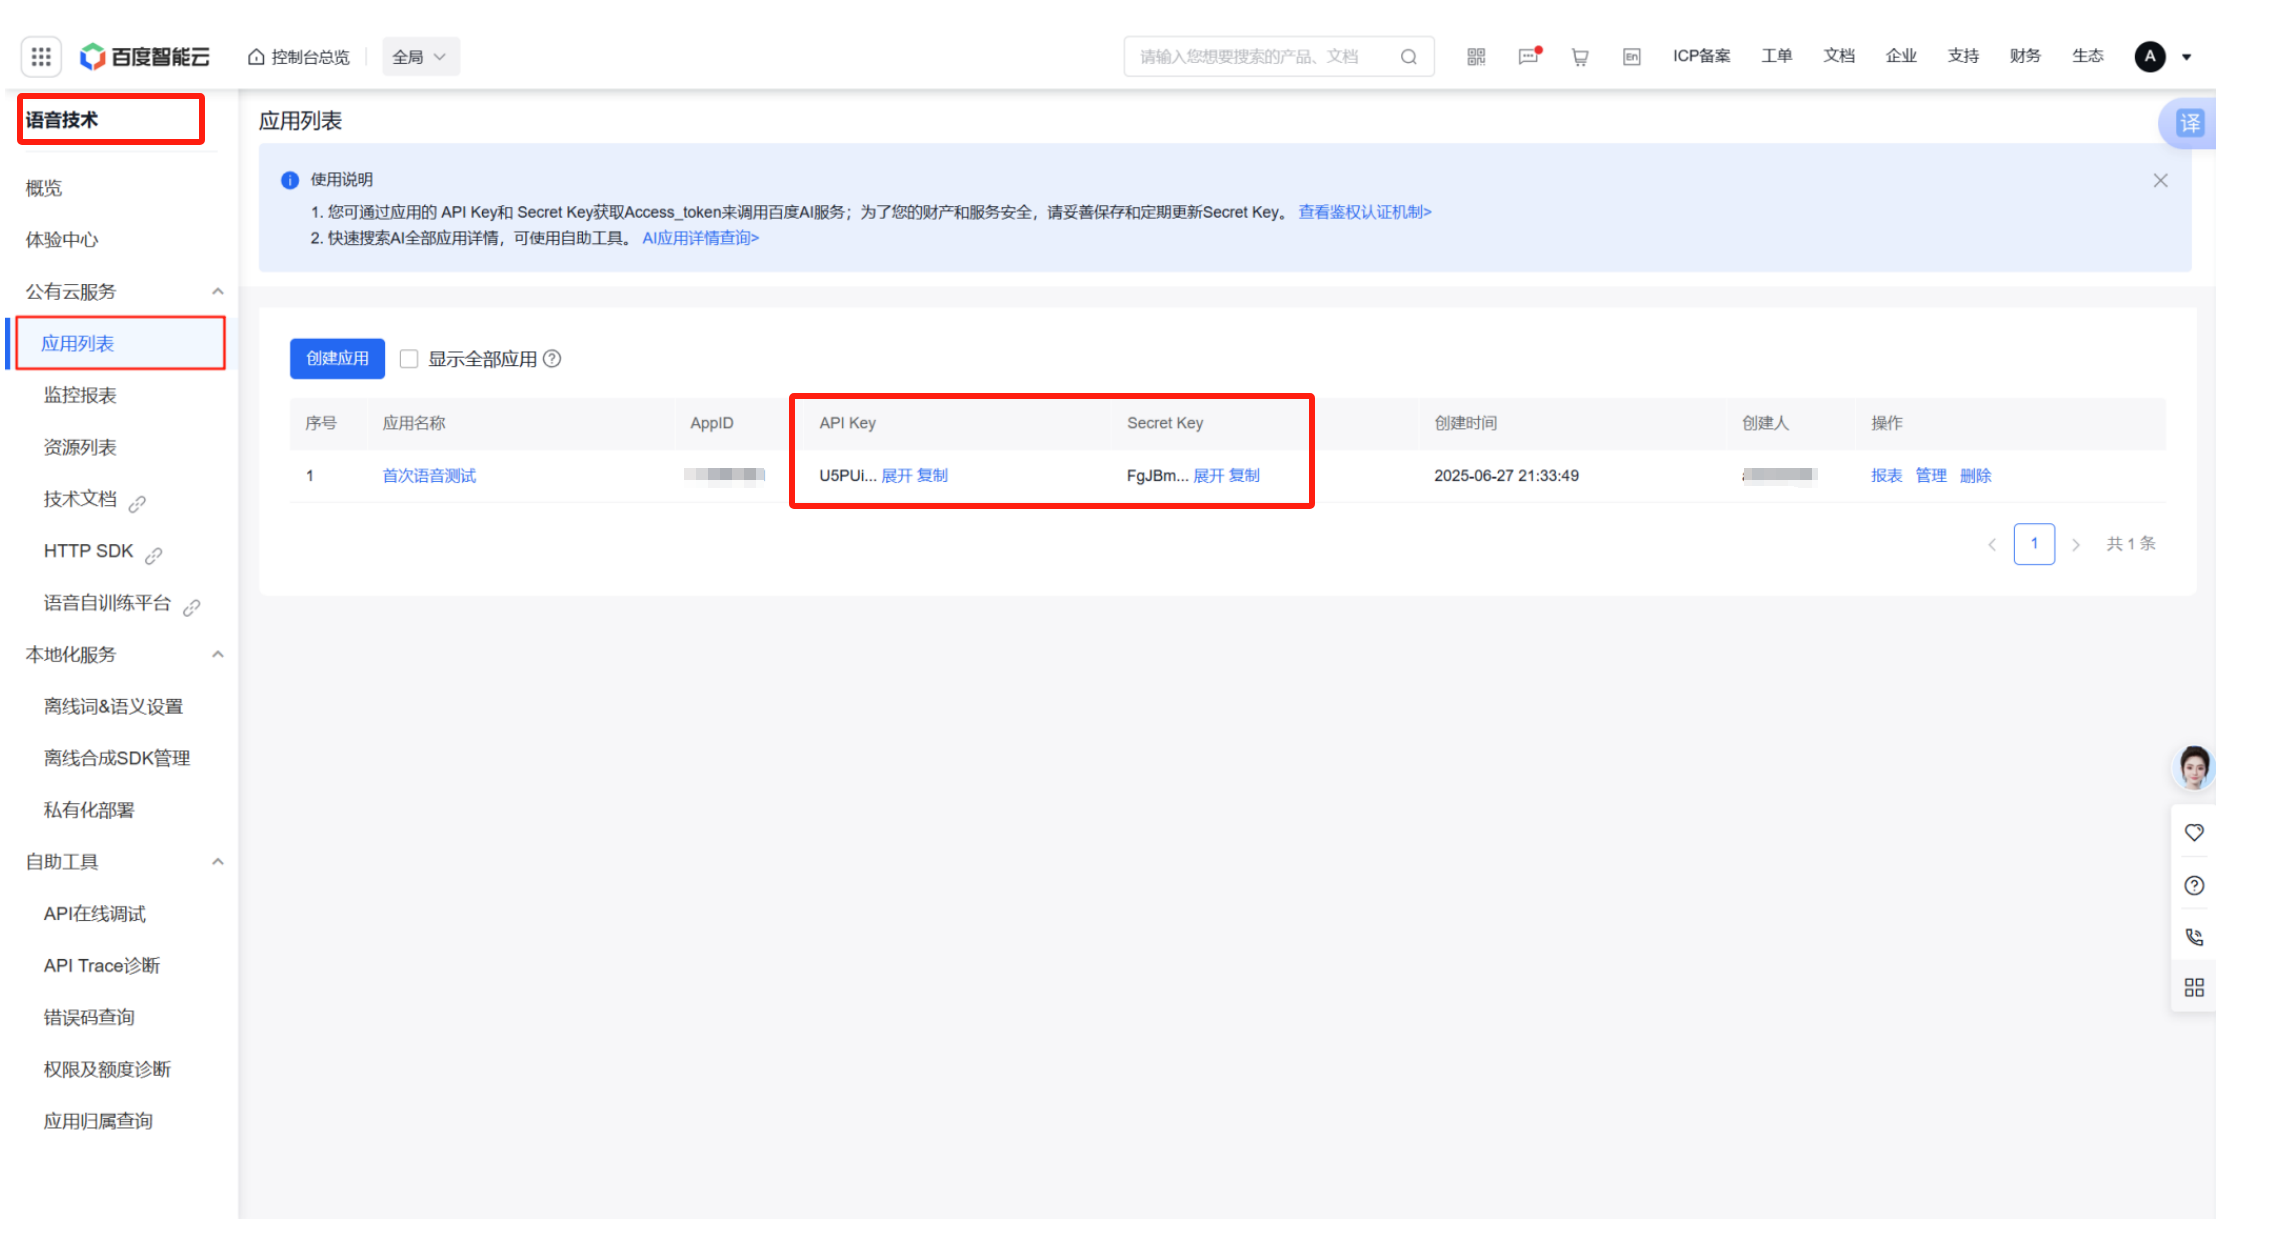Click the 创建应用 button
This screenshot has height=1259, width=2269.
337,358
